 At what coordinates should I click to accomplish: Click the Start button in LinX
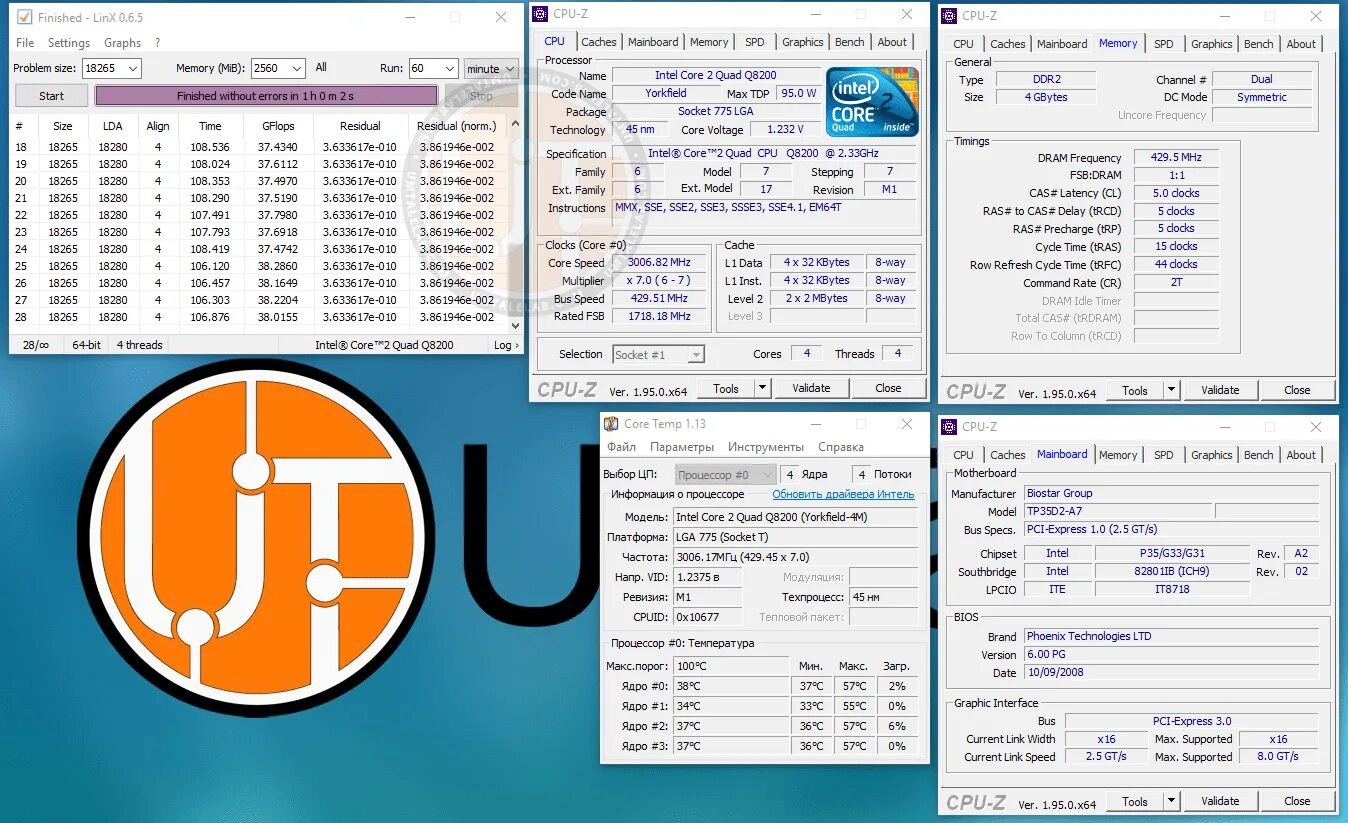(x=51, y=96)
